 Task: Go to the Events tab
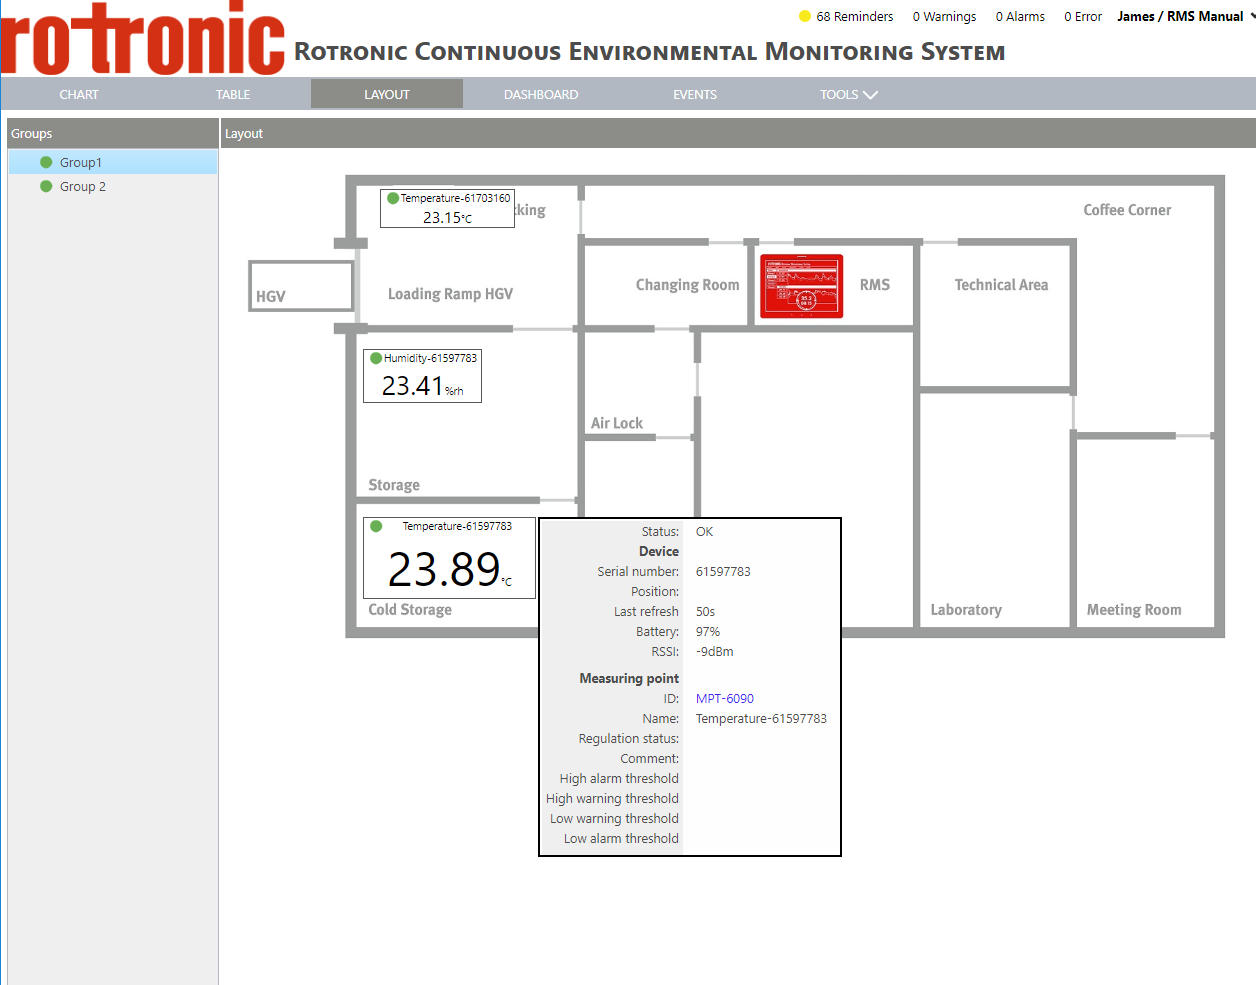click(695, 94)
